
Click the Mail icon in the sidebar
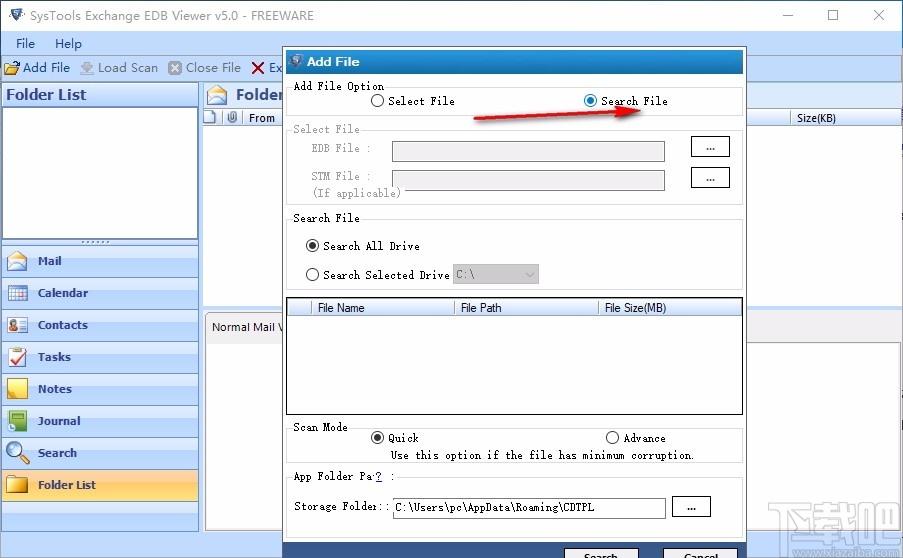(17, 261)
